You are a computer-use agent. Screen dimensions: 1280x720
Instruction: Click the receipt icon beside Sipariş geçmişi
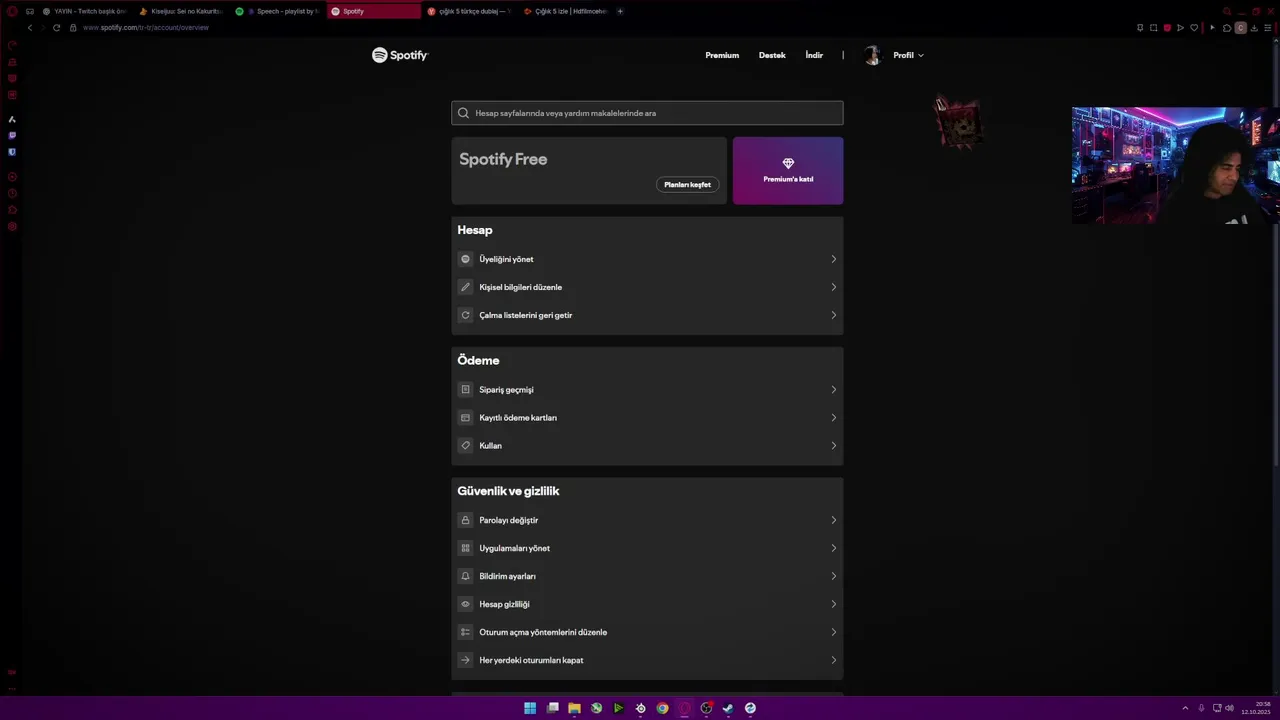(x=465, y=390)
